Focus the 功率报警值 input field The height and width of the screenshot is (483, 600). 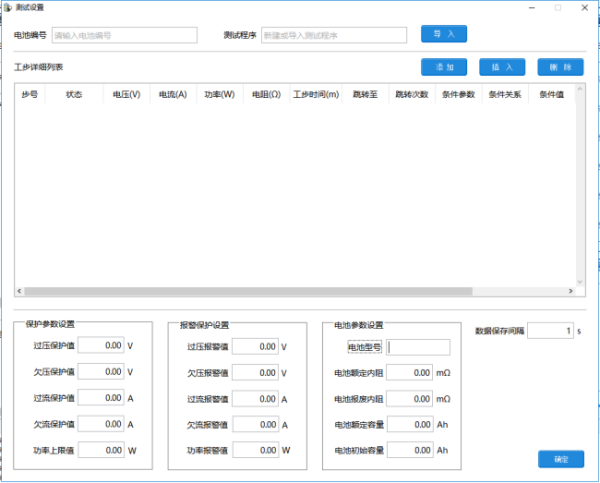point(254,451)
